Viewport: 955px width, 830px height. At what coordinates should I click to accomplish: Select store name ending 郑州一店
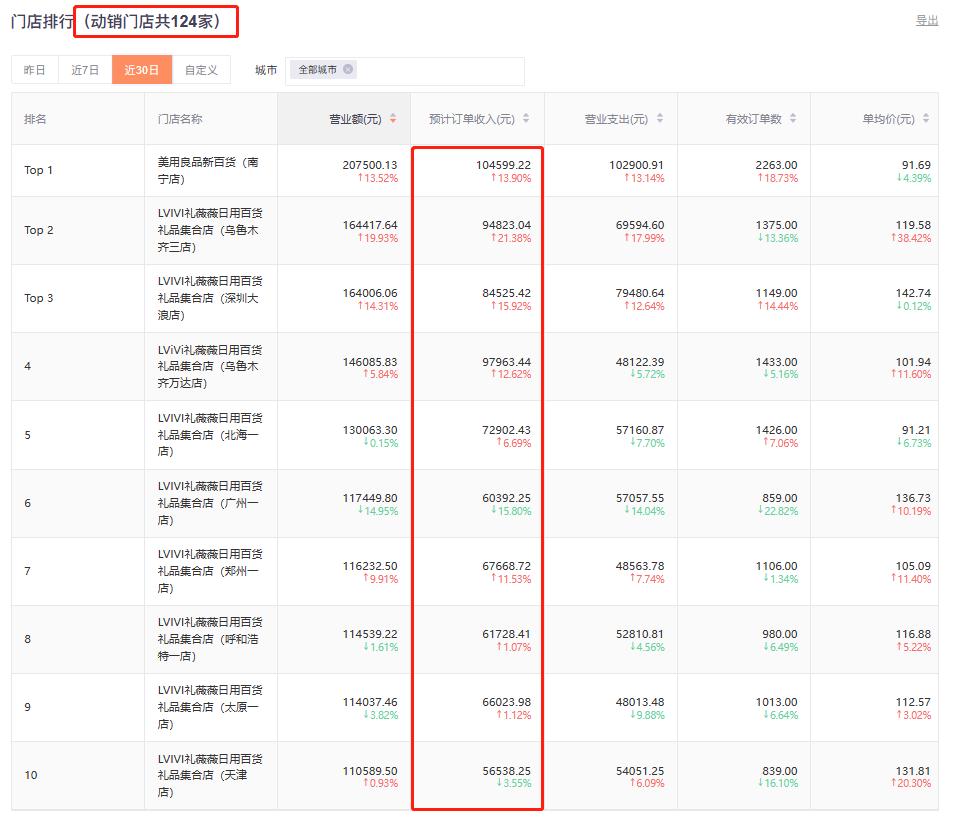tap(210, 571)
